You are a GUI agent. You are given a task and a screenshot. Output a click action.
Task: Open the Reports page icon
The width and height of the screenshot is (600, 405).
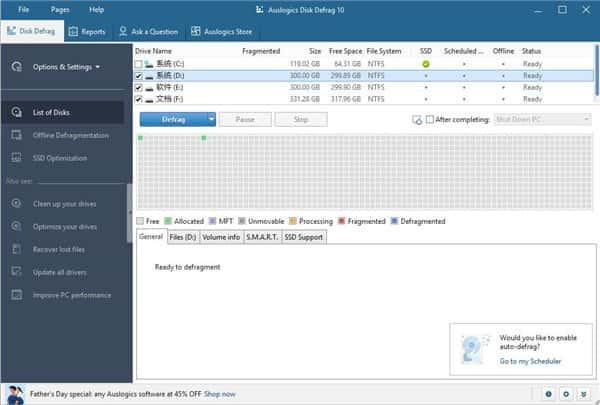click(75, 32)
